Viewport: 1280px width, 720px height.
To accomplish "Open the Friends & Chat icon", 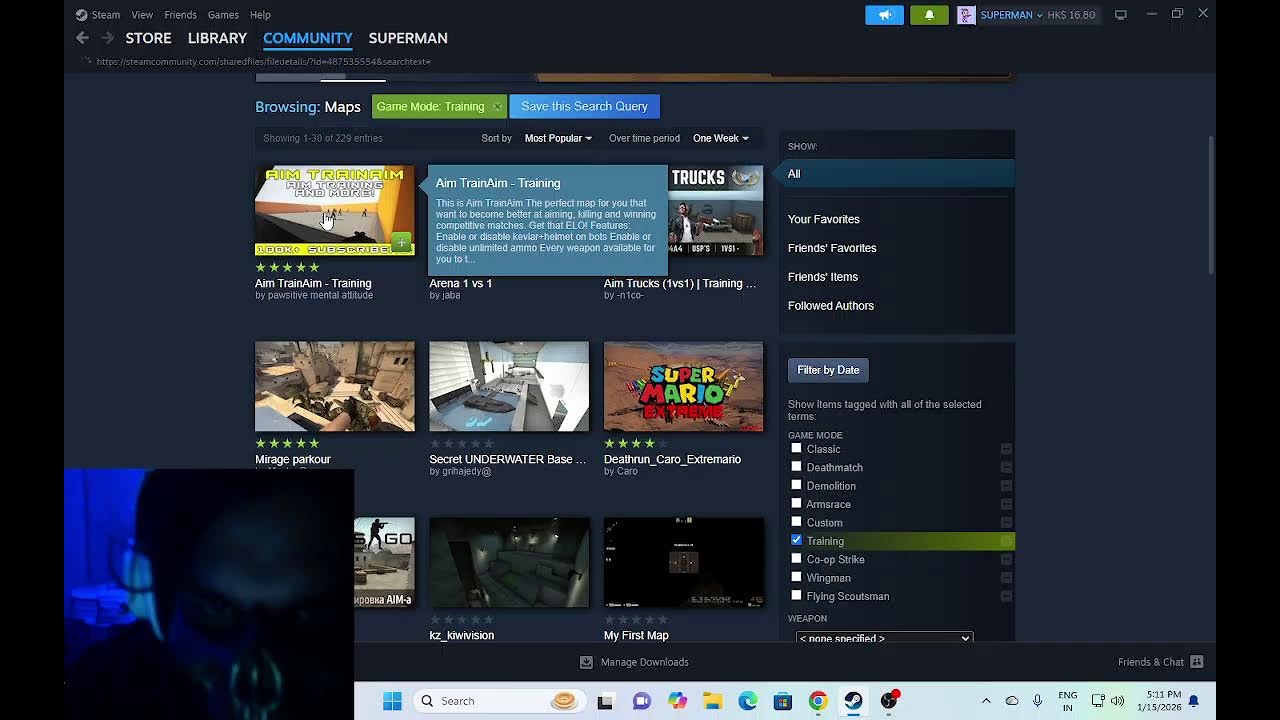I will click(x=1196, y=662).
